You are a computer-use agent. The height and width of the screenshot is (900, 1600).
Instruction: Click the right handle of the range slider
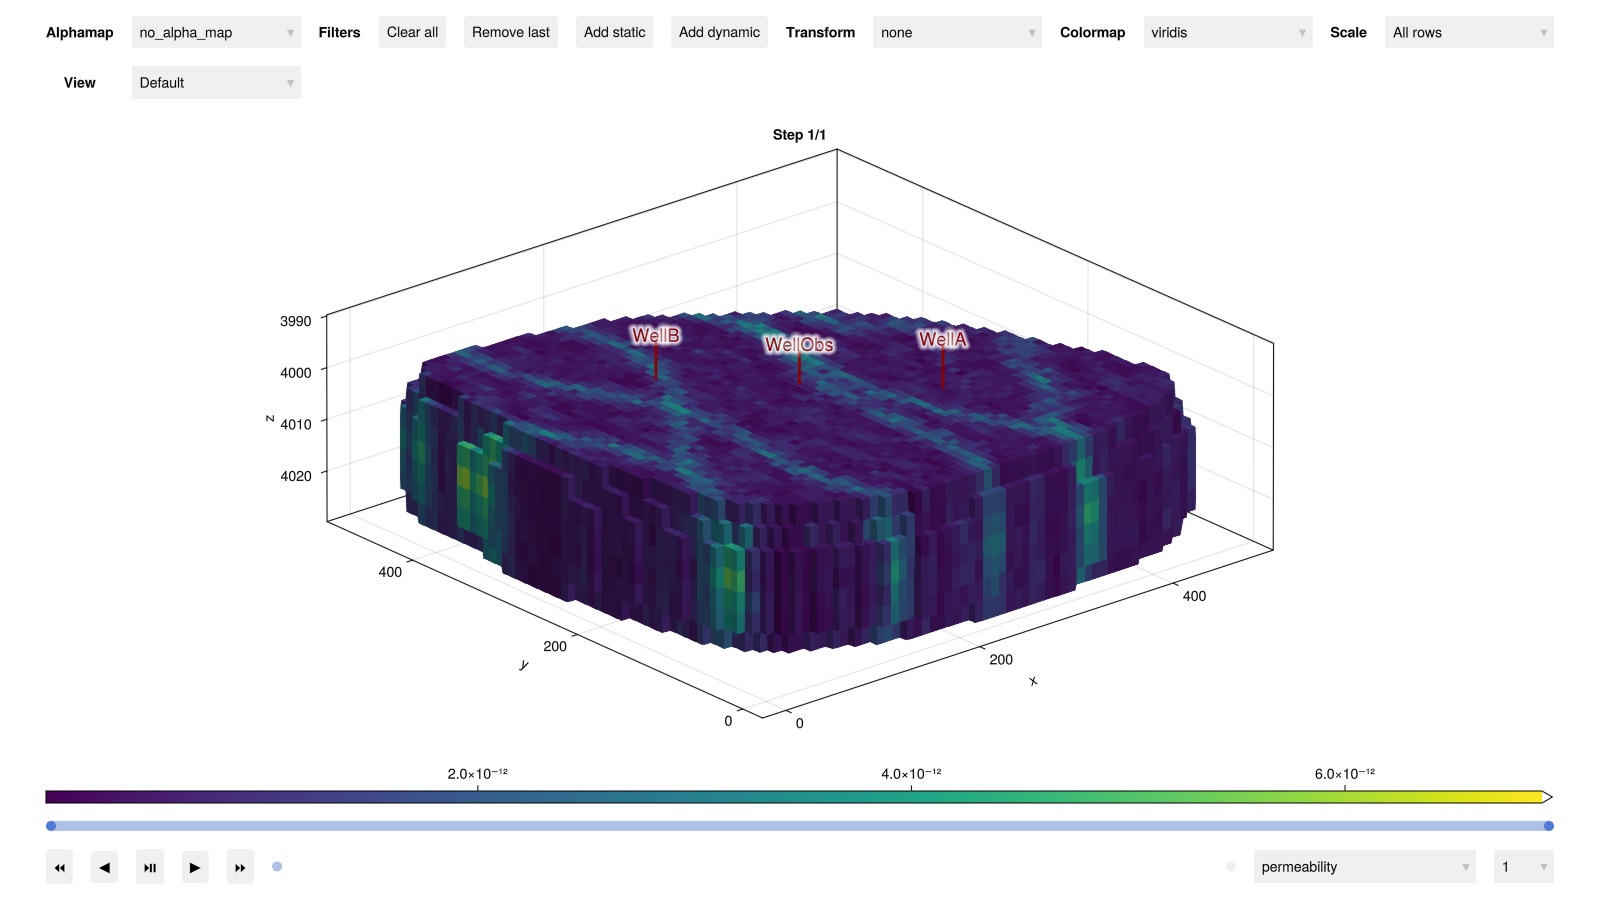click(x=1548, y=826)
